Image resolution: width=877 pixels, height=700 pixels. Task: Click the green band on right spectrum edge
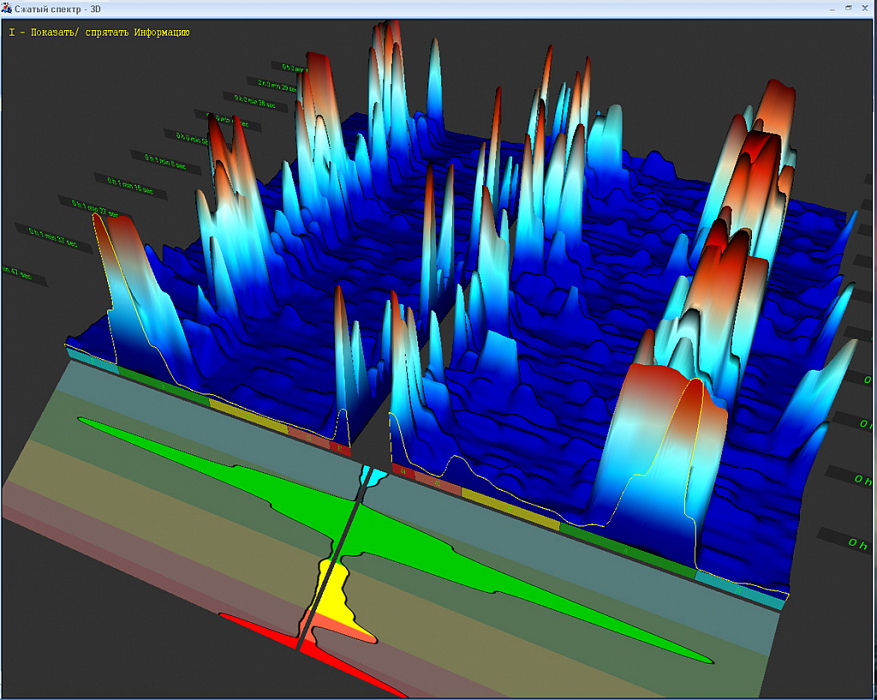625,548
